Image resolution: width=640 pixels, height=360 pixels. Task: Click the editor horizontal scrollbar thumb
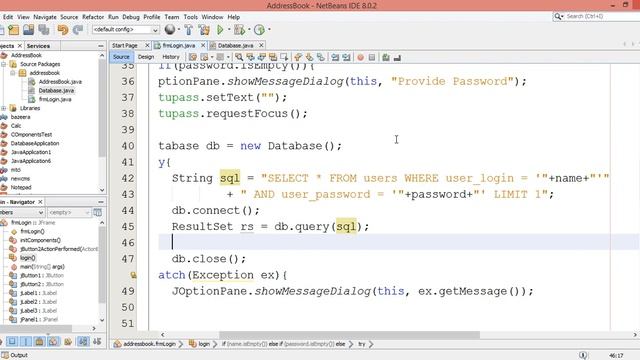pos(349,335)
